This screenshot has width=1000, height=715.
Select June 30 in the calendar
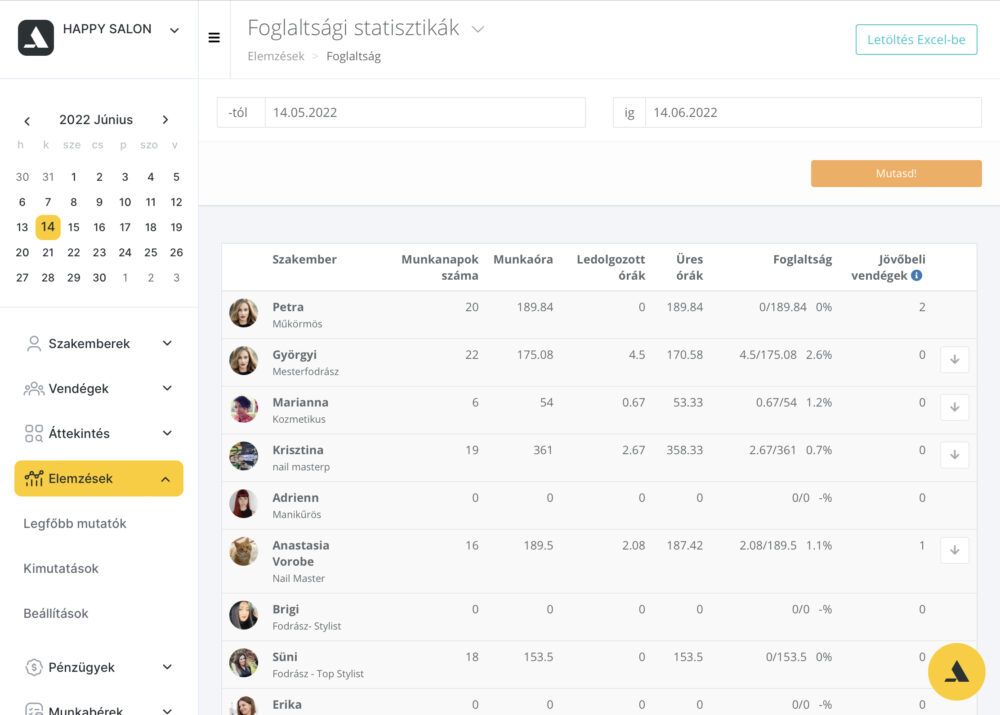point(99,277)
